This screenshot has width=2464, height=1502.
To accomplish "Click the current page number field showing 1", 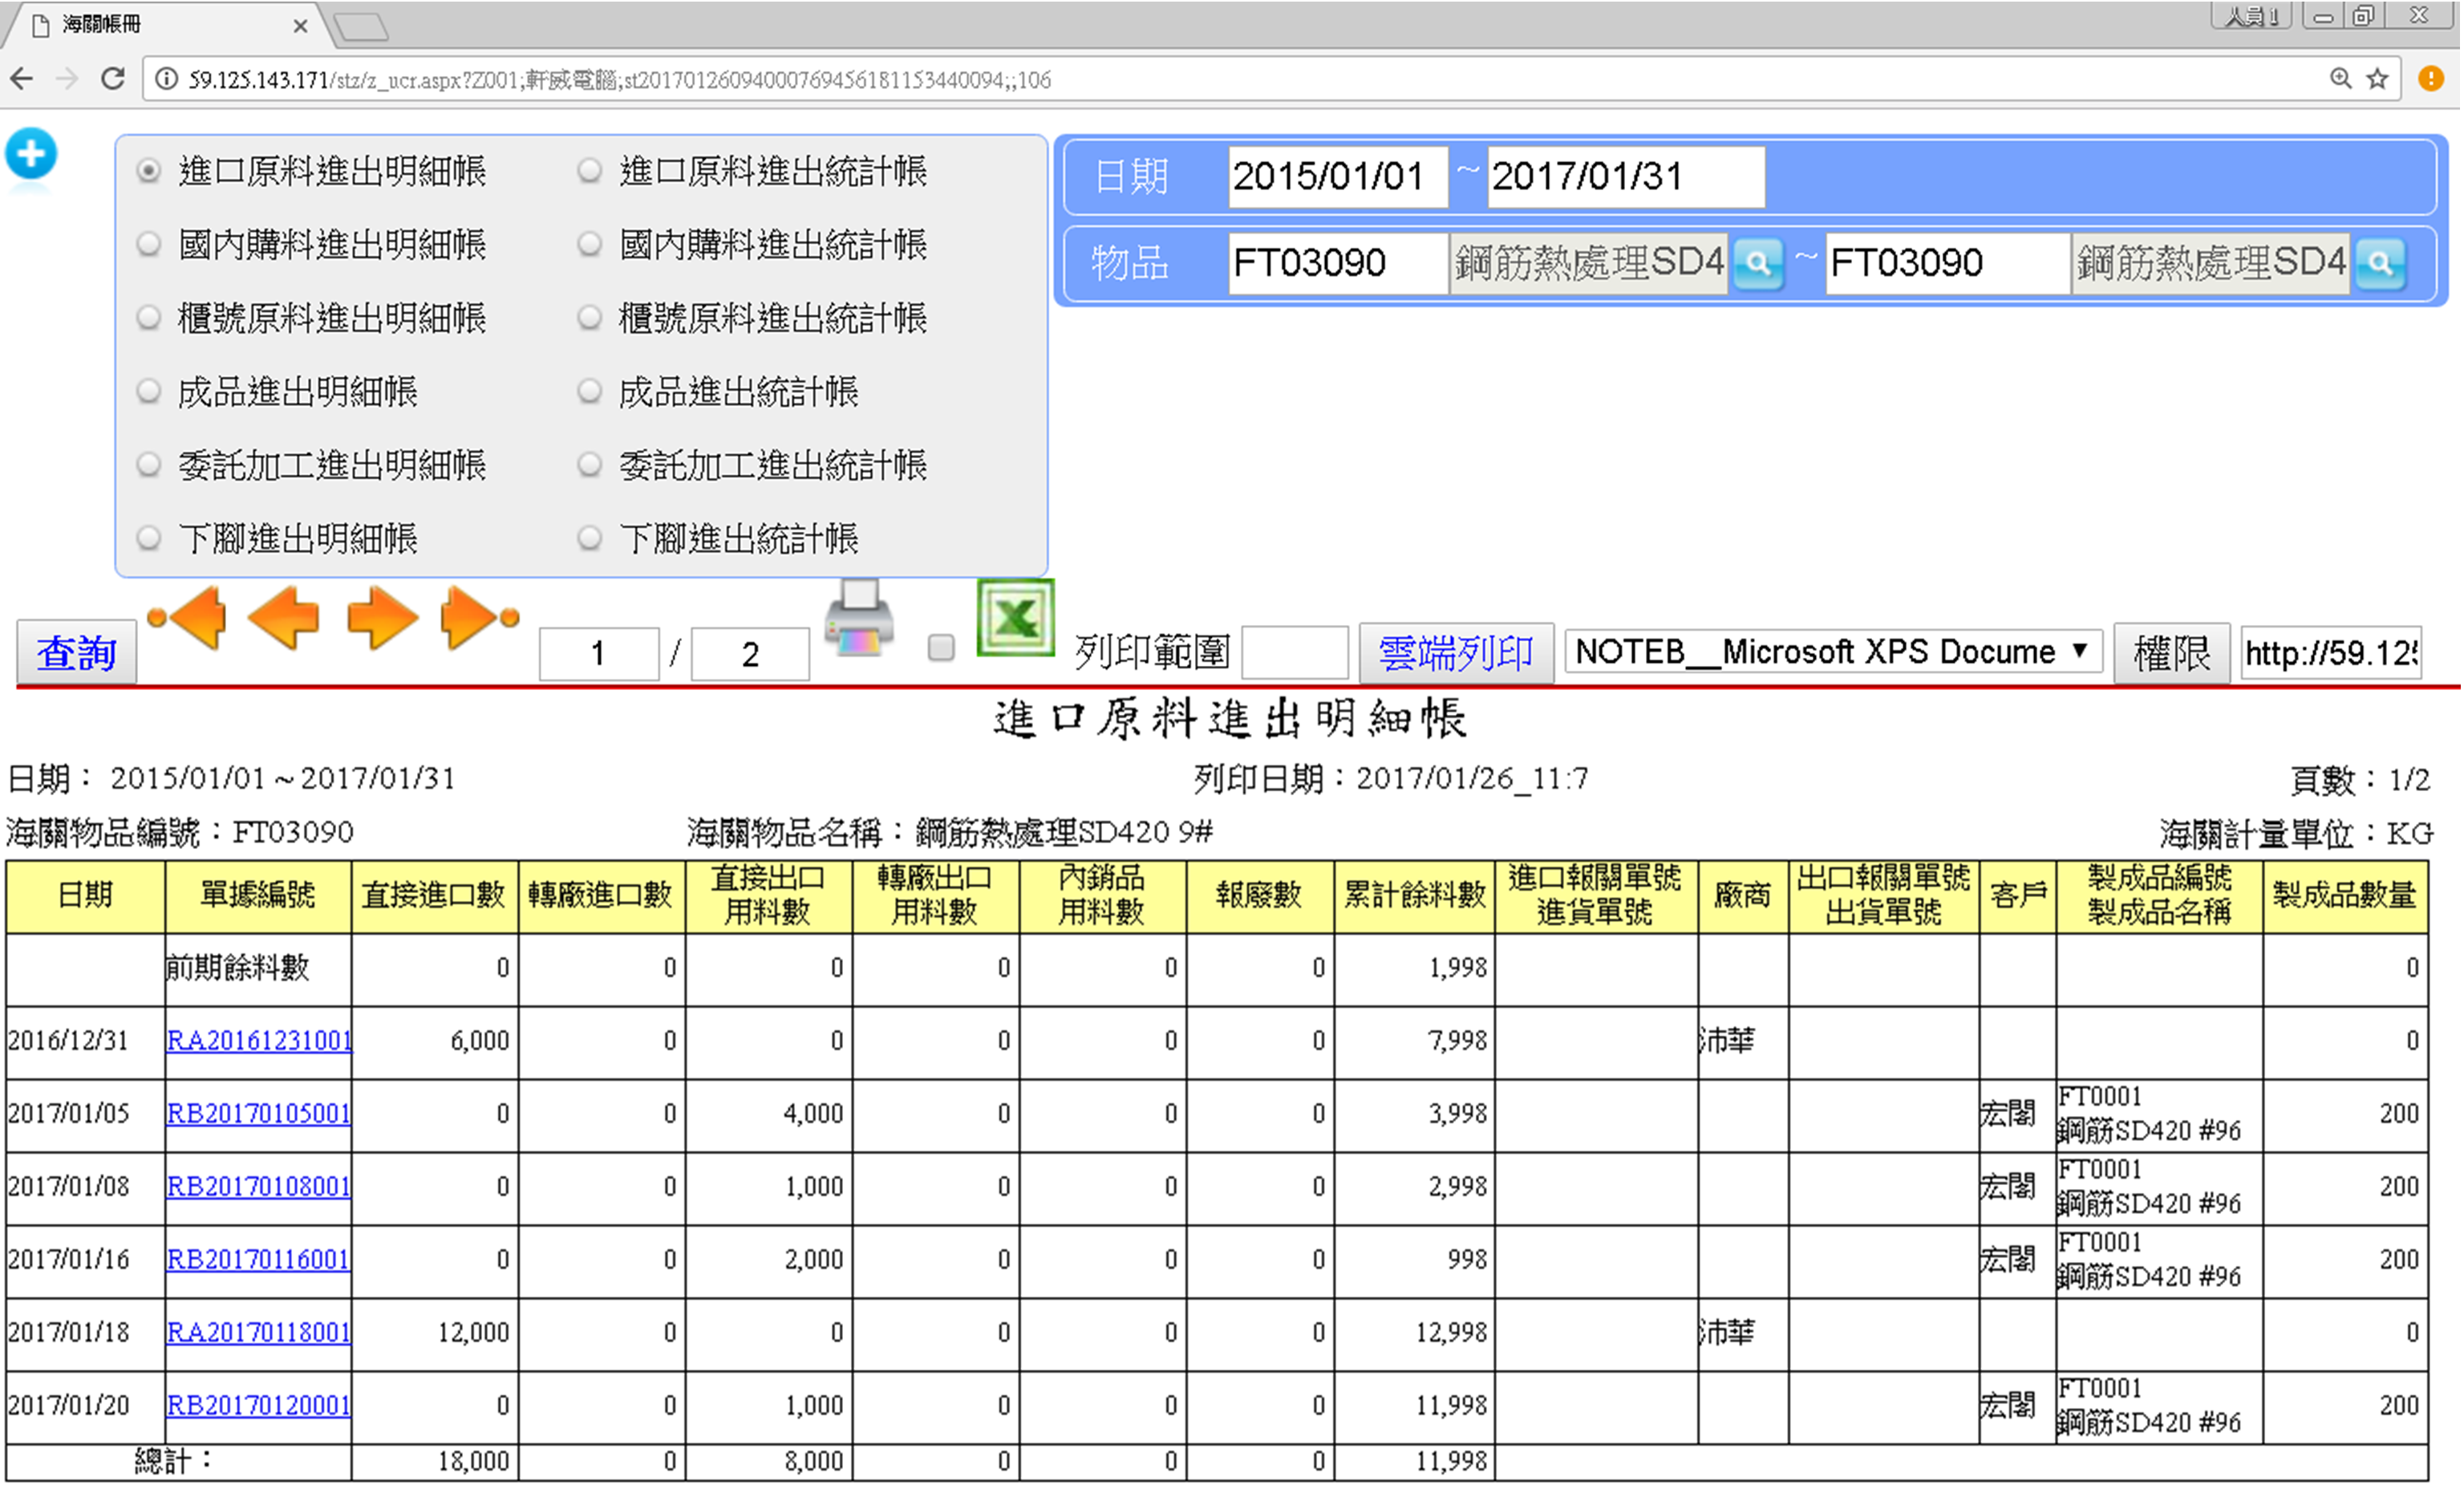I will click(598, 654).
